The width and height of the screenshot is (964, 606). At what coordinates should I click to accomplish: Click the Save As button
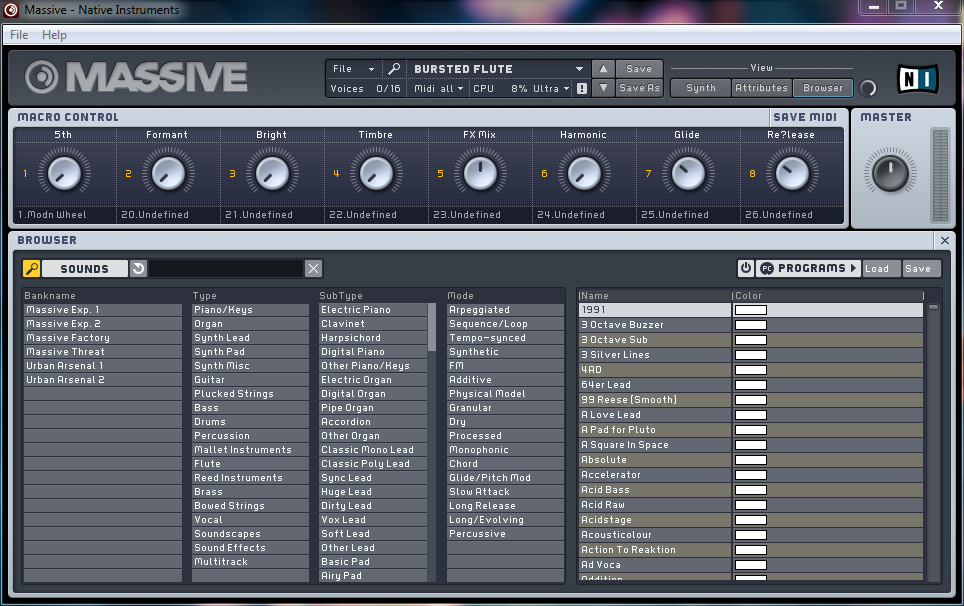tap(639, 88)
